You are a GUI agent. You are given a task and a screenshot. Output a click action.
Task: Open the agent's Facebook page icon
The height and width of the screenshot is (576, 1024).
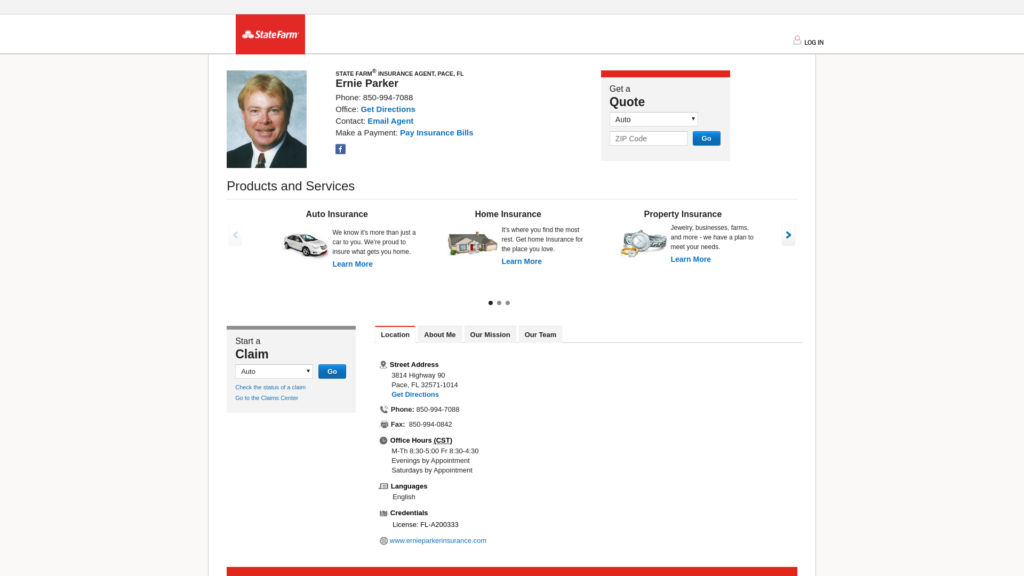(340, 149)
